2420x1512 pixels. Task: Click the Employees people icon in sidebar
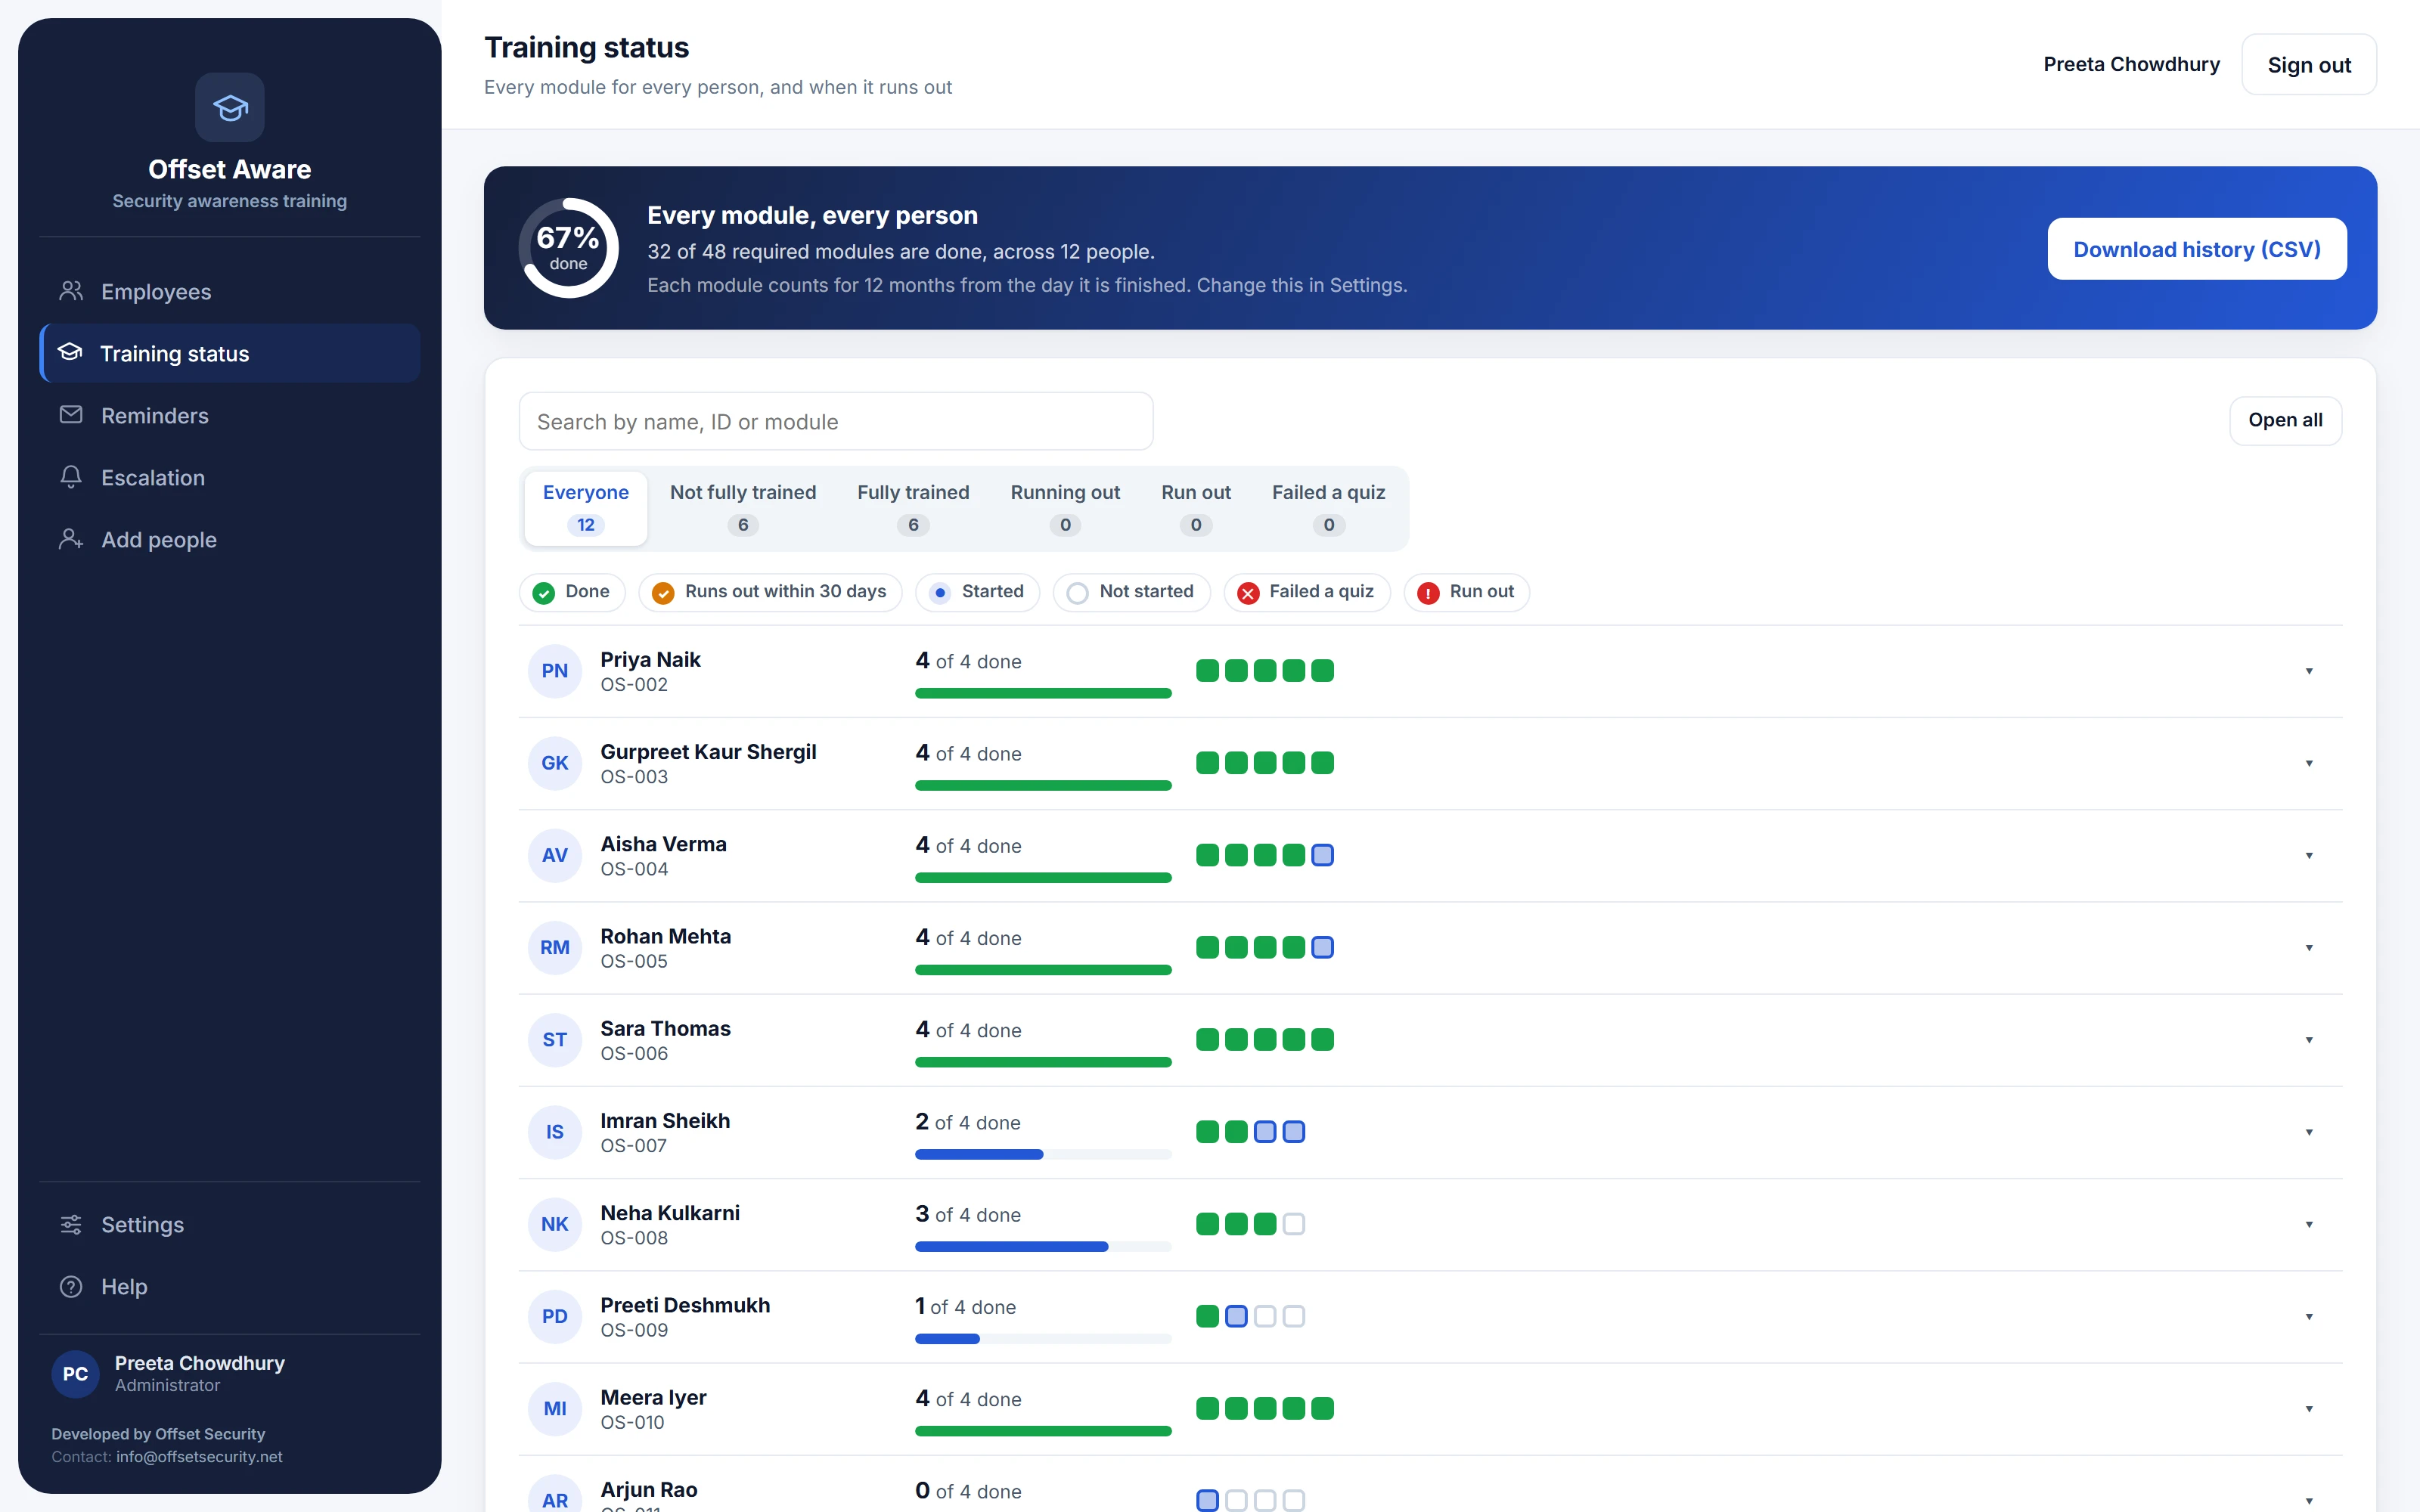(71, 291)
